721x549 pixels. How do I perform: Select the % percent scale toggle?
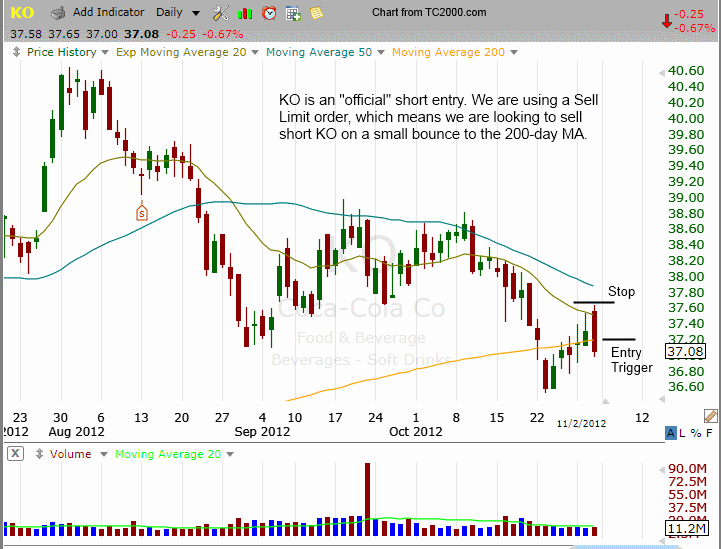696,433
